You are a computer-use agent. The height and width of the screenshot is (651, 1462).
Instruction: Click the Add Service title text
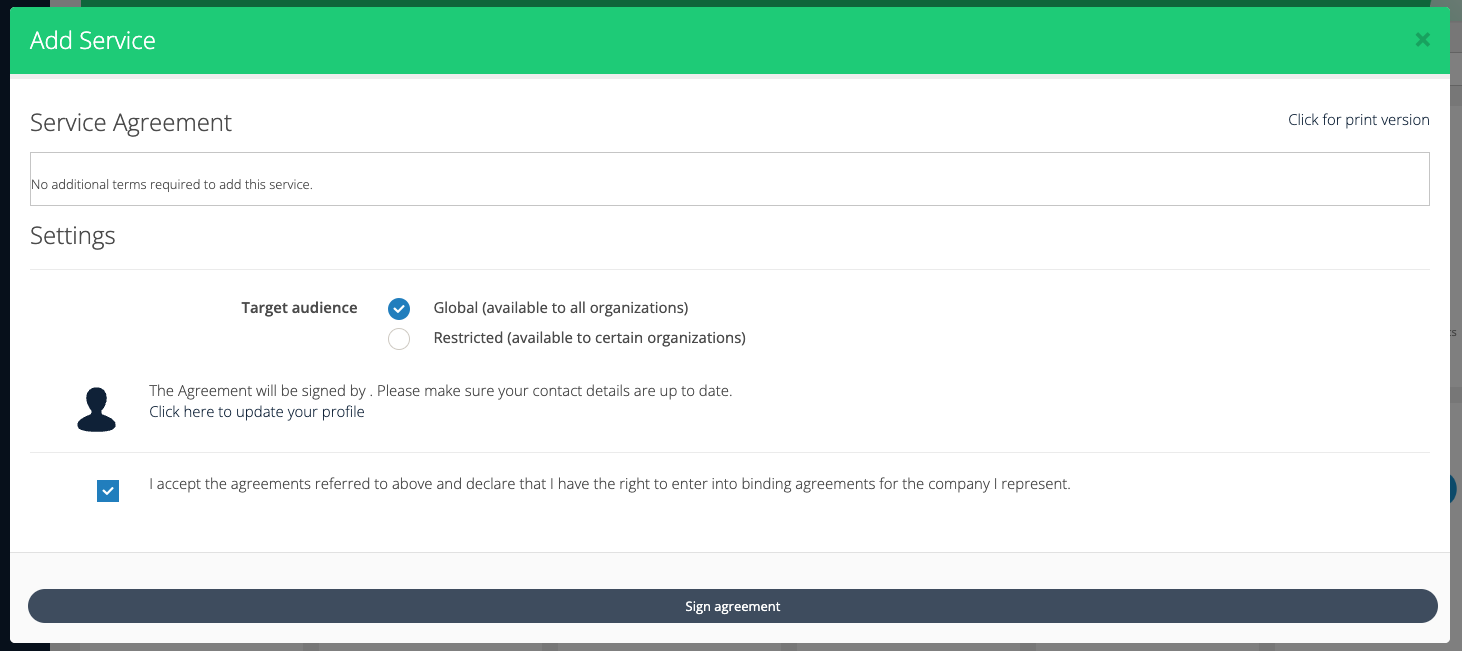(93, 41)
